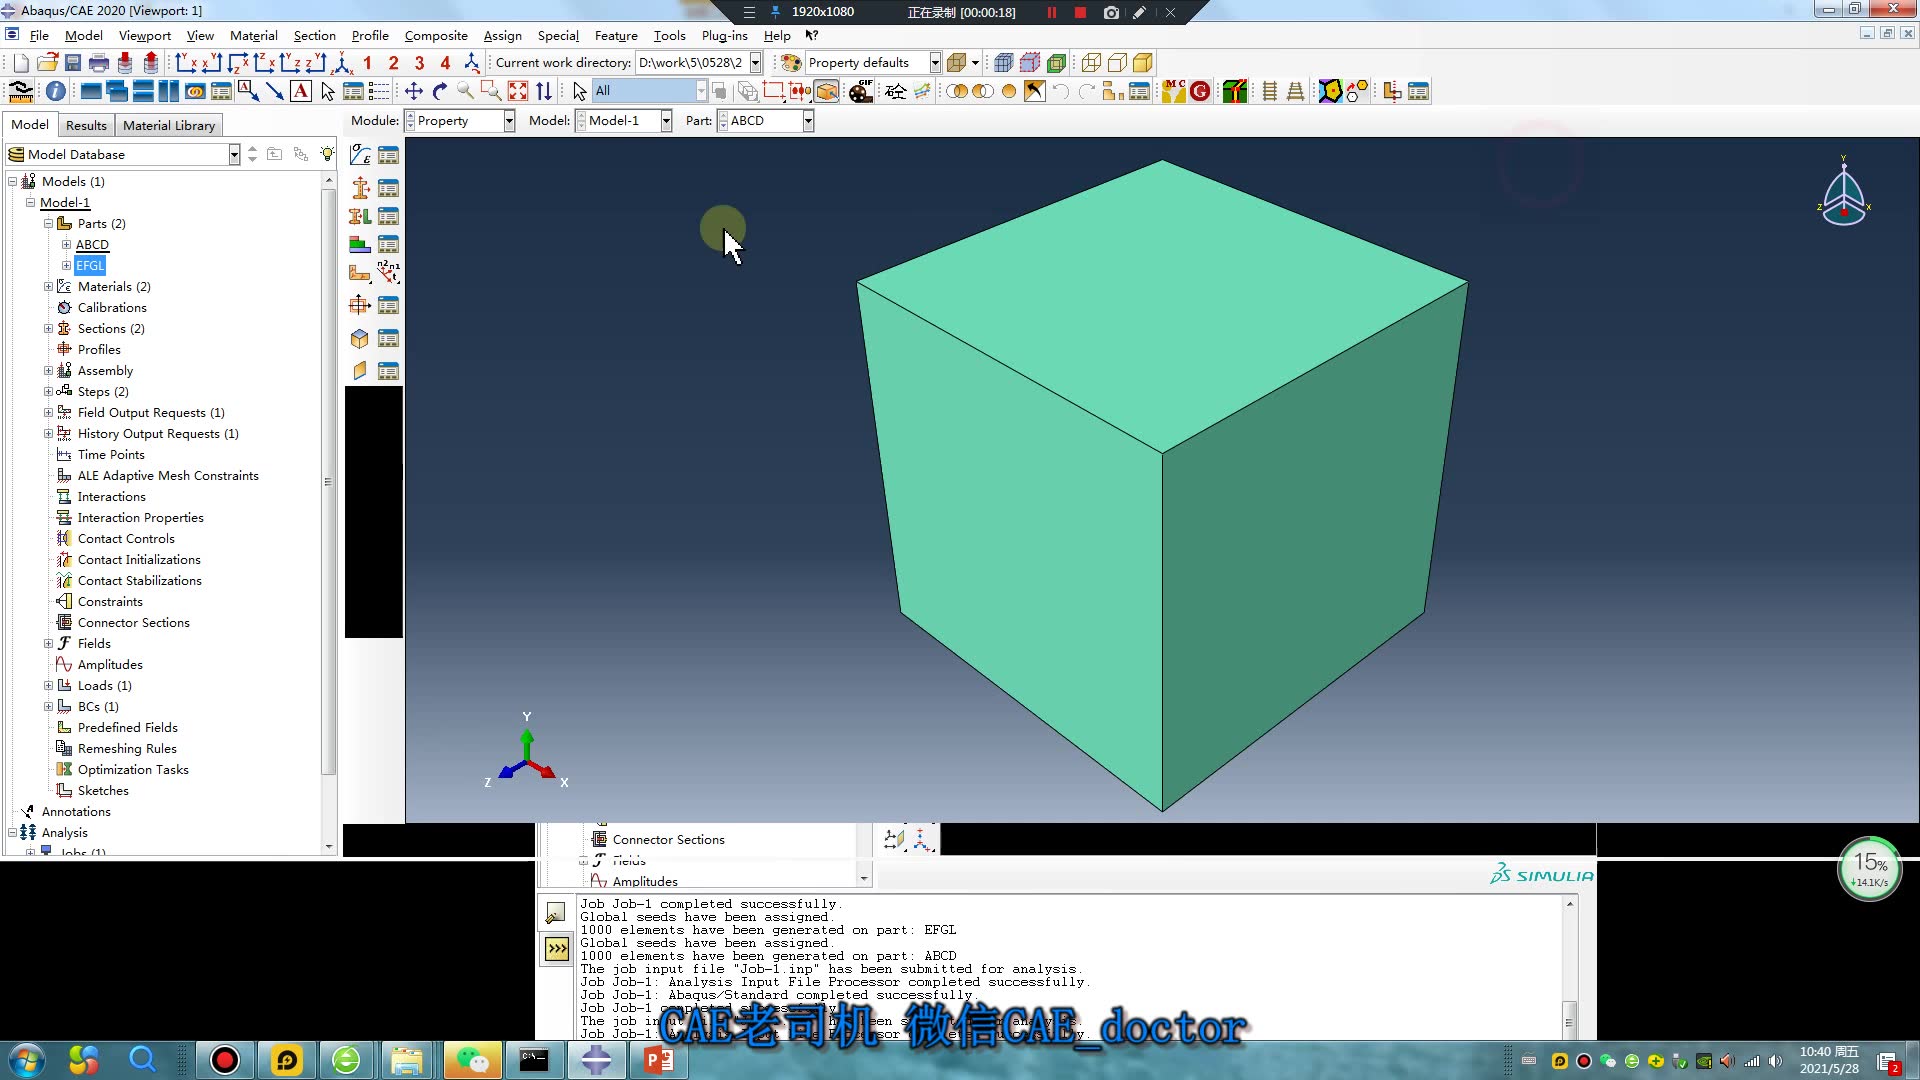Click the Print icon in toolbar
Image resolution: width=1920 pixels, height=1080 pixels.
[99, 63]
